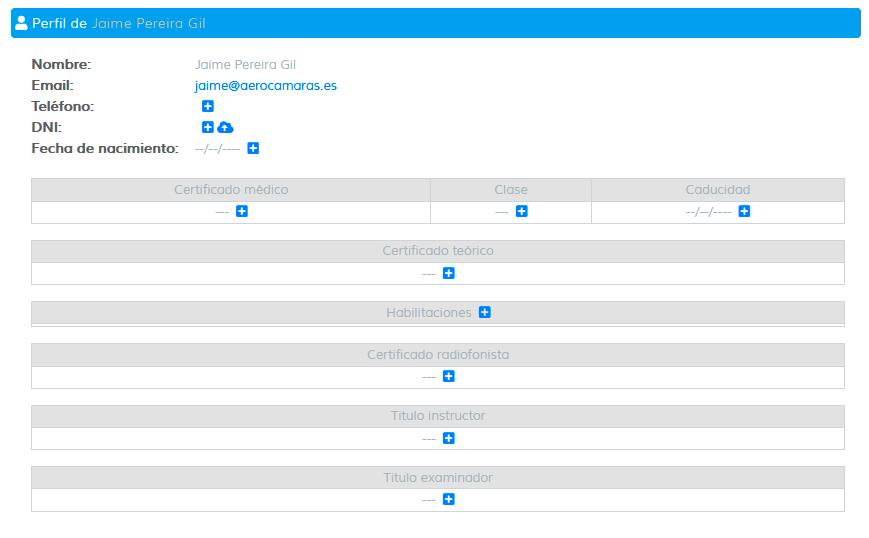This screenshot has height=538, width=869.
Task: Click the user profile icon in header
Action: coord(22,23)
